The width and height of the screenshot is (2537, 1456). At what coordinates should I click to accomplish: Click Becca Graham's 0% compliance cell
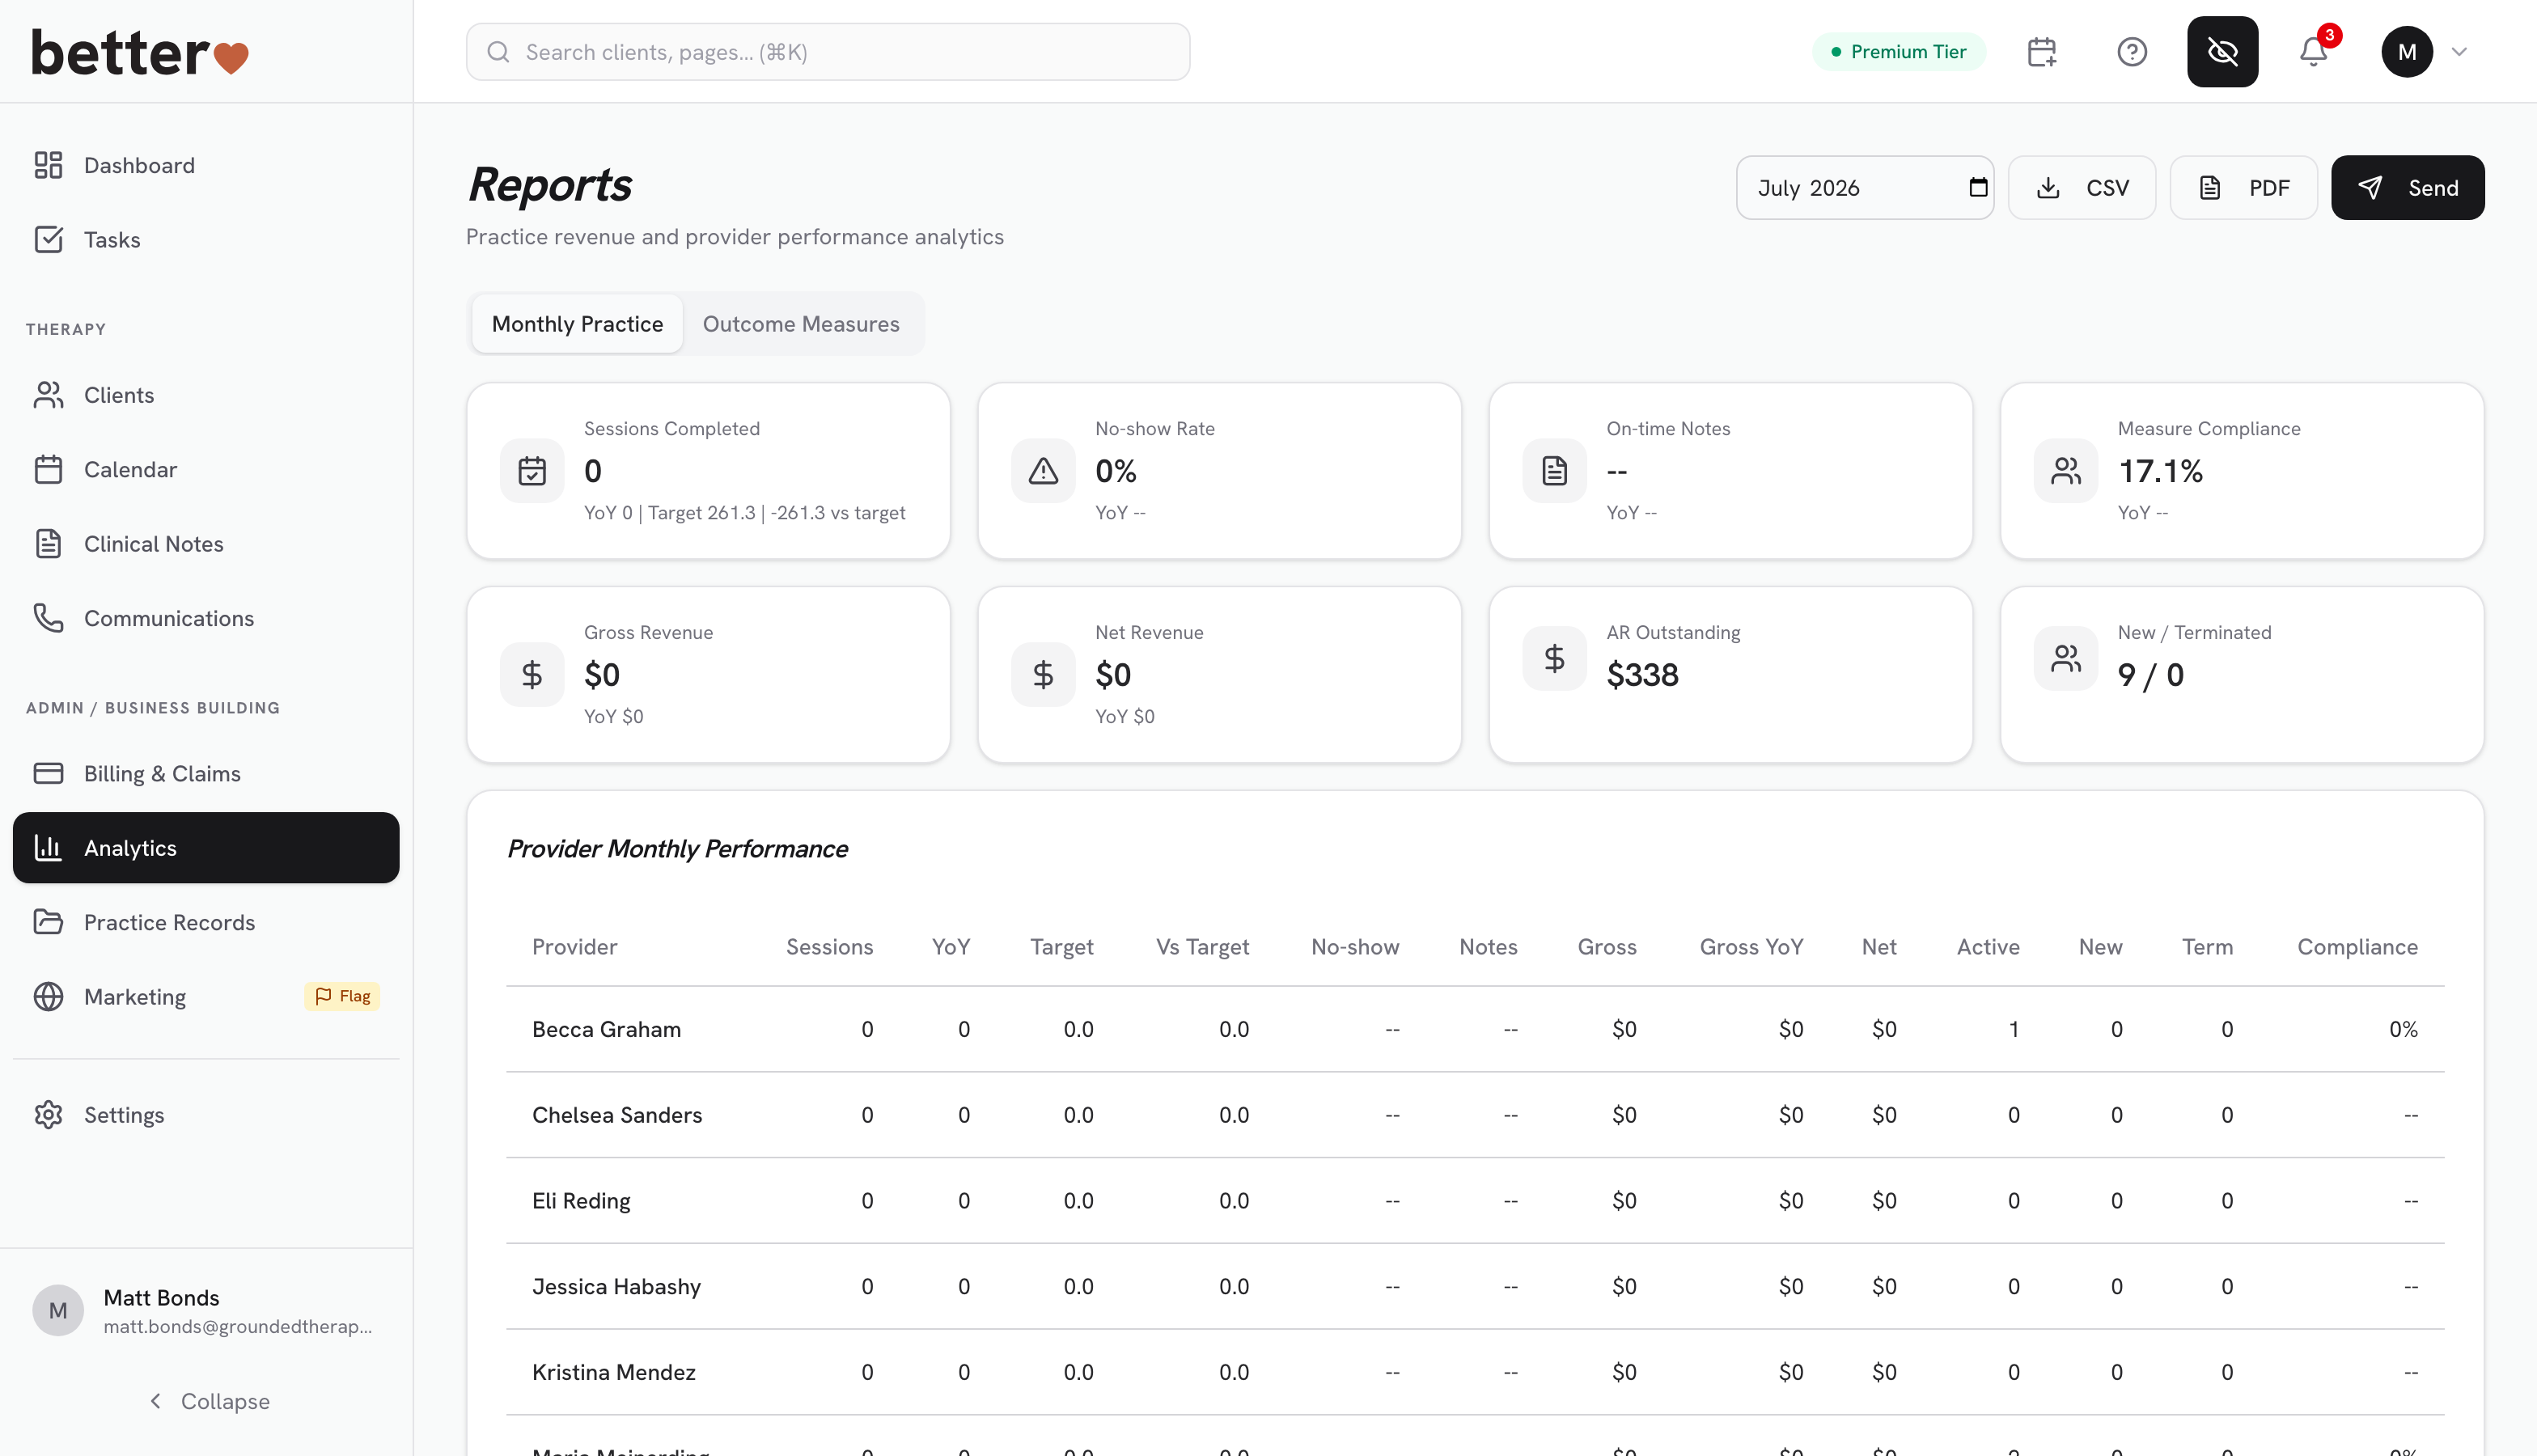coord(2403,1029)
